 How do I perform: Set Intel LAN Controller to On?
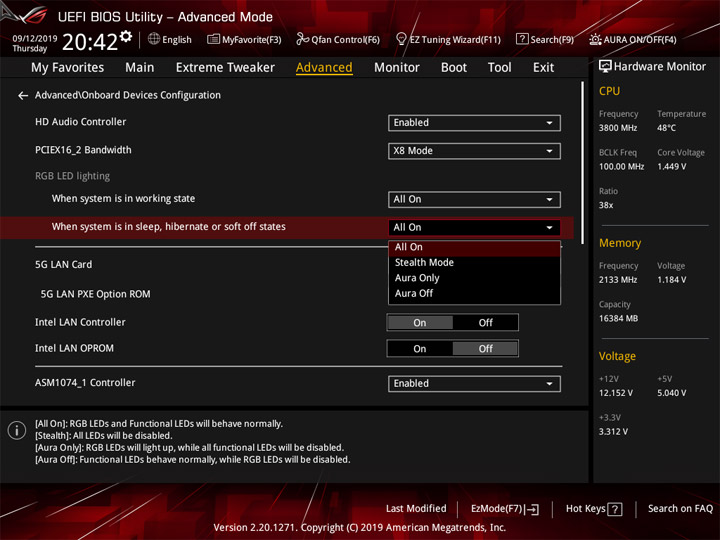pos(420,323)
